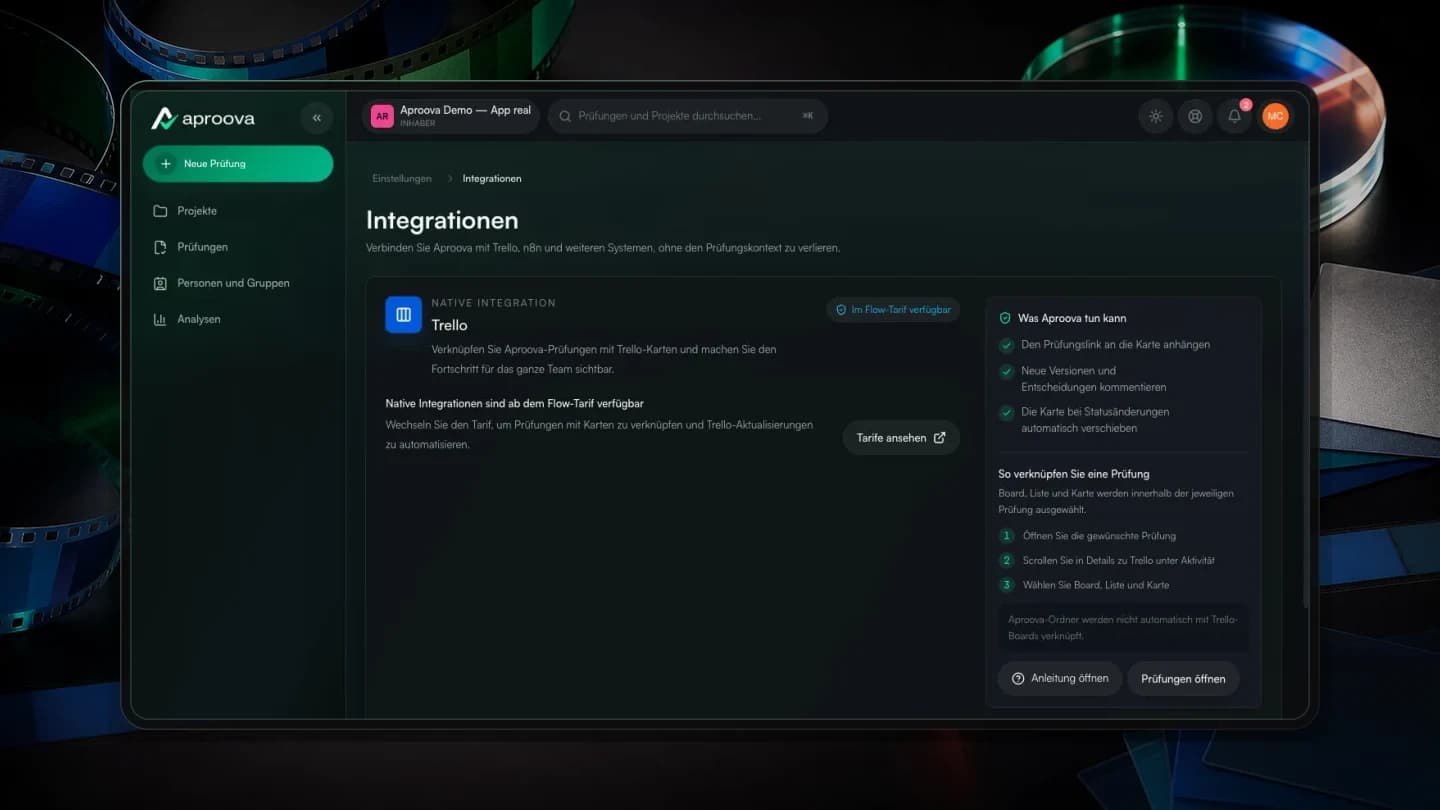Open Prüfungen öffnen
Viewport: 1440px width, 810px height.
point(1183,679)
